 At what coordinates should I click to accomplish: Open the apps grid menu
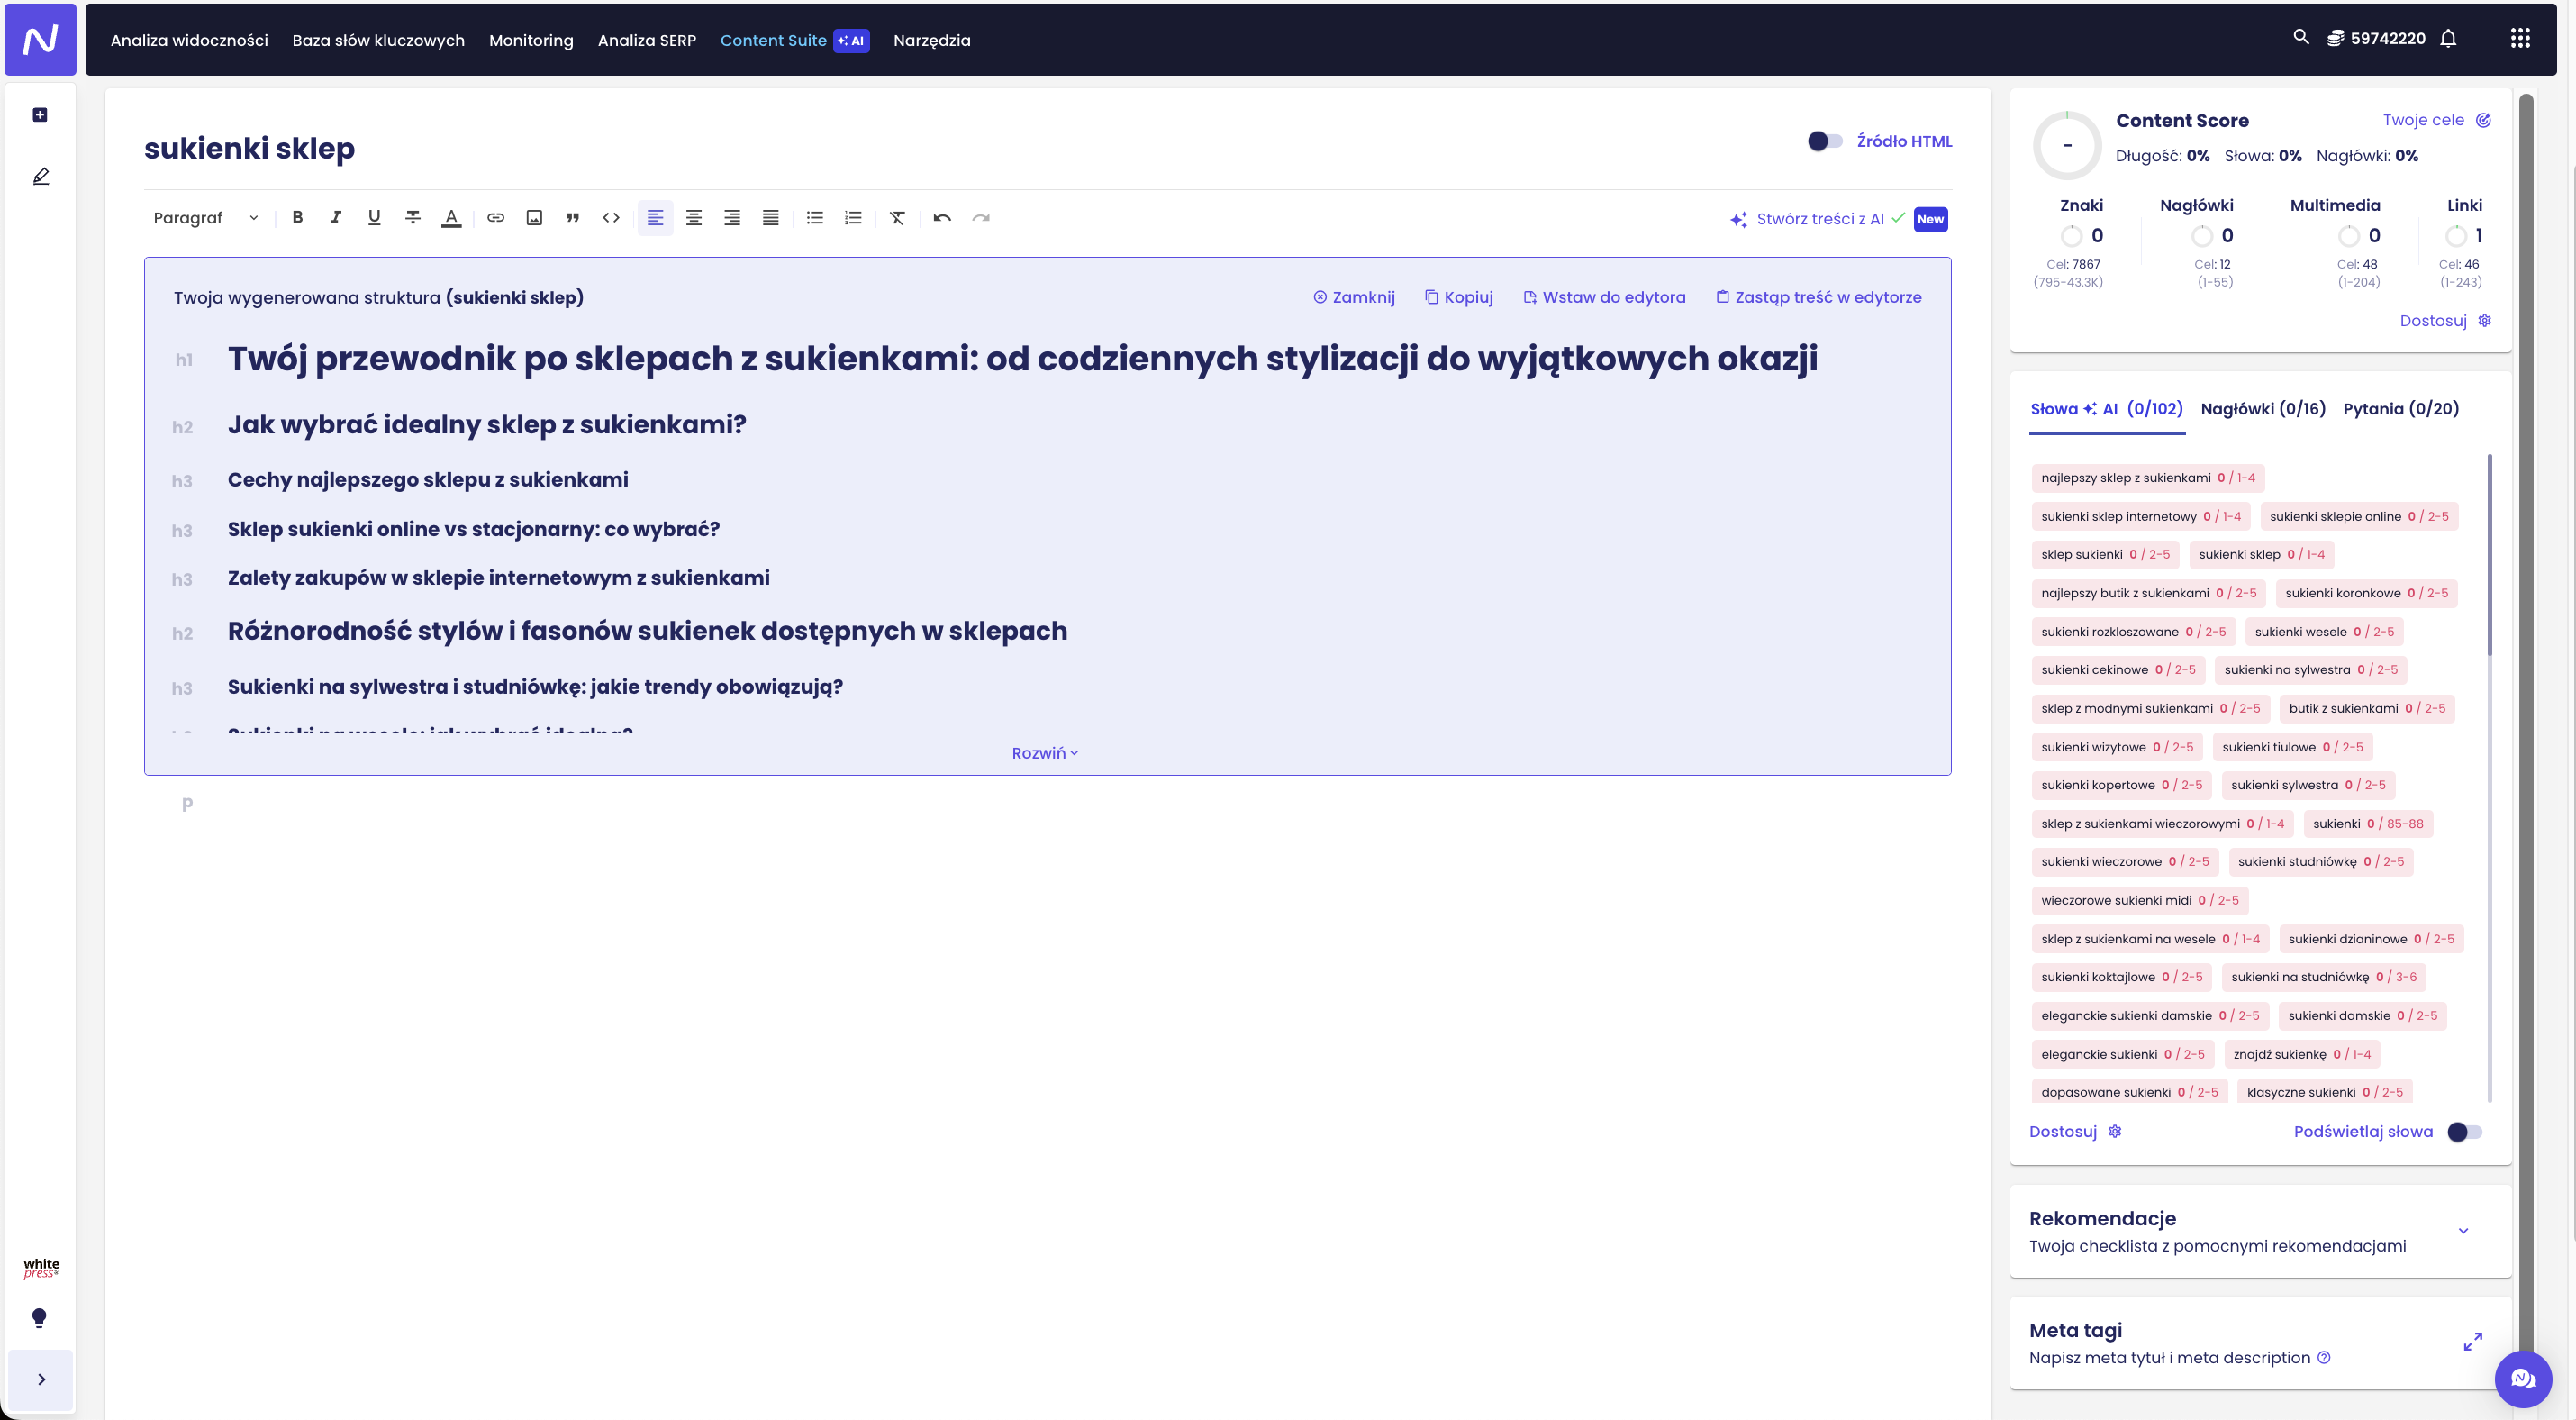2520,38
